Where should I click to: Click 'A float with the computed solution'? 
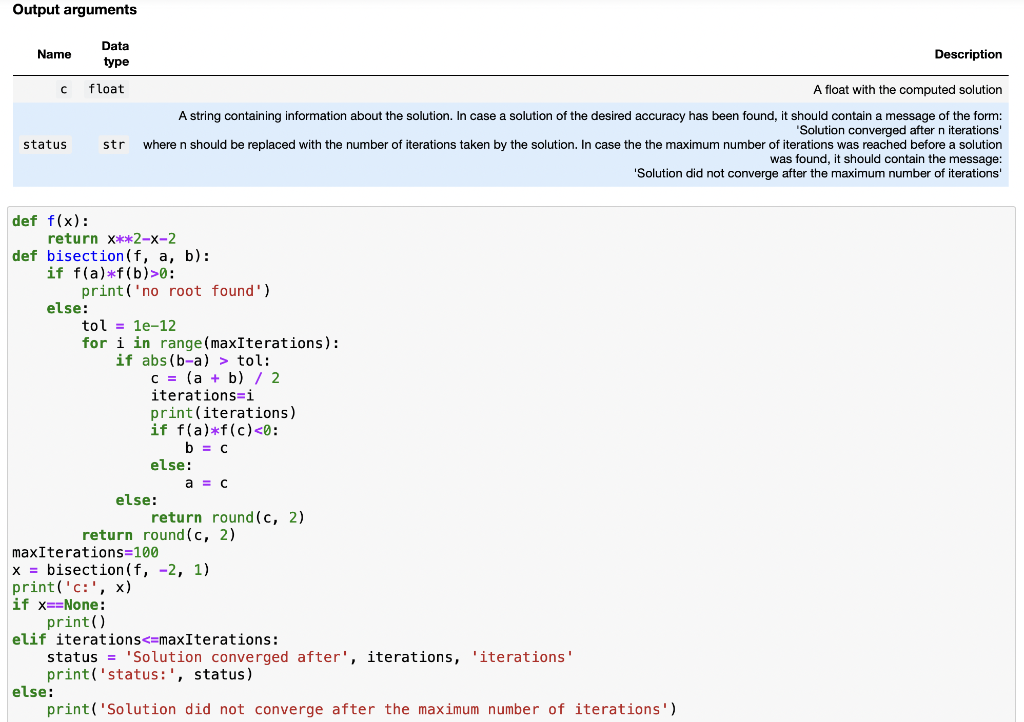pyautogui.click(x=907, y=89)
